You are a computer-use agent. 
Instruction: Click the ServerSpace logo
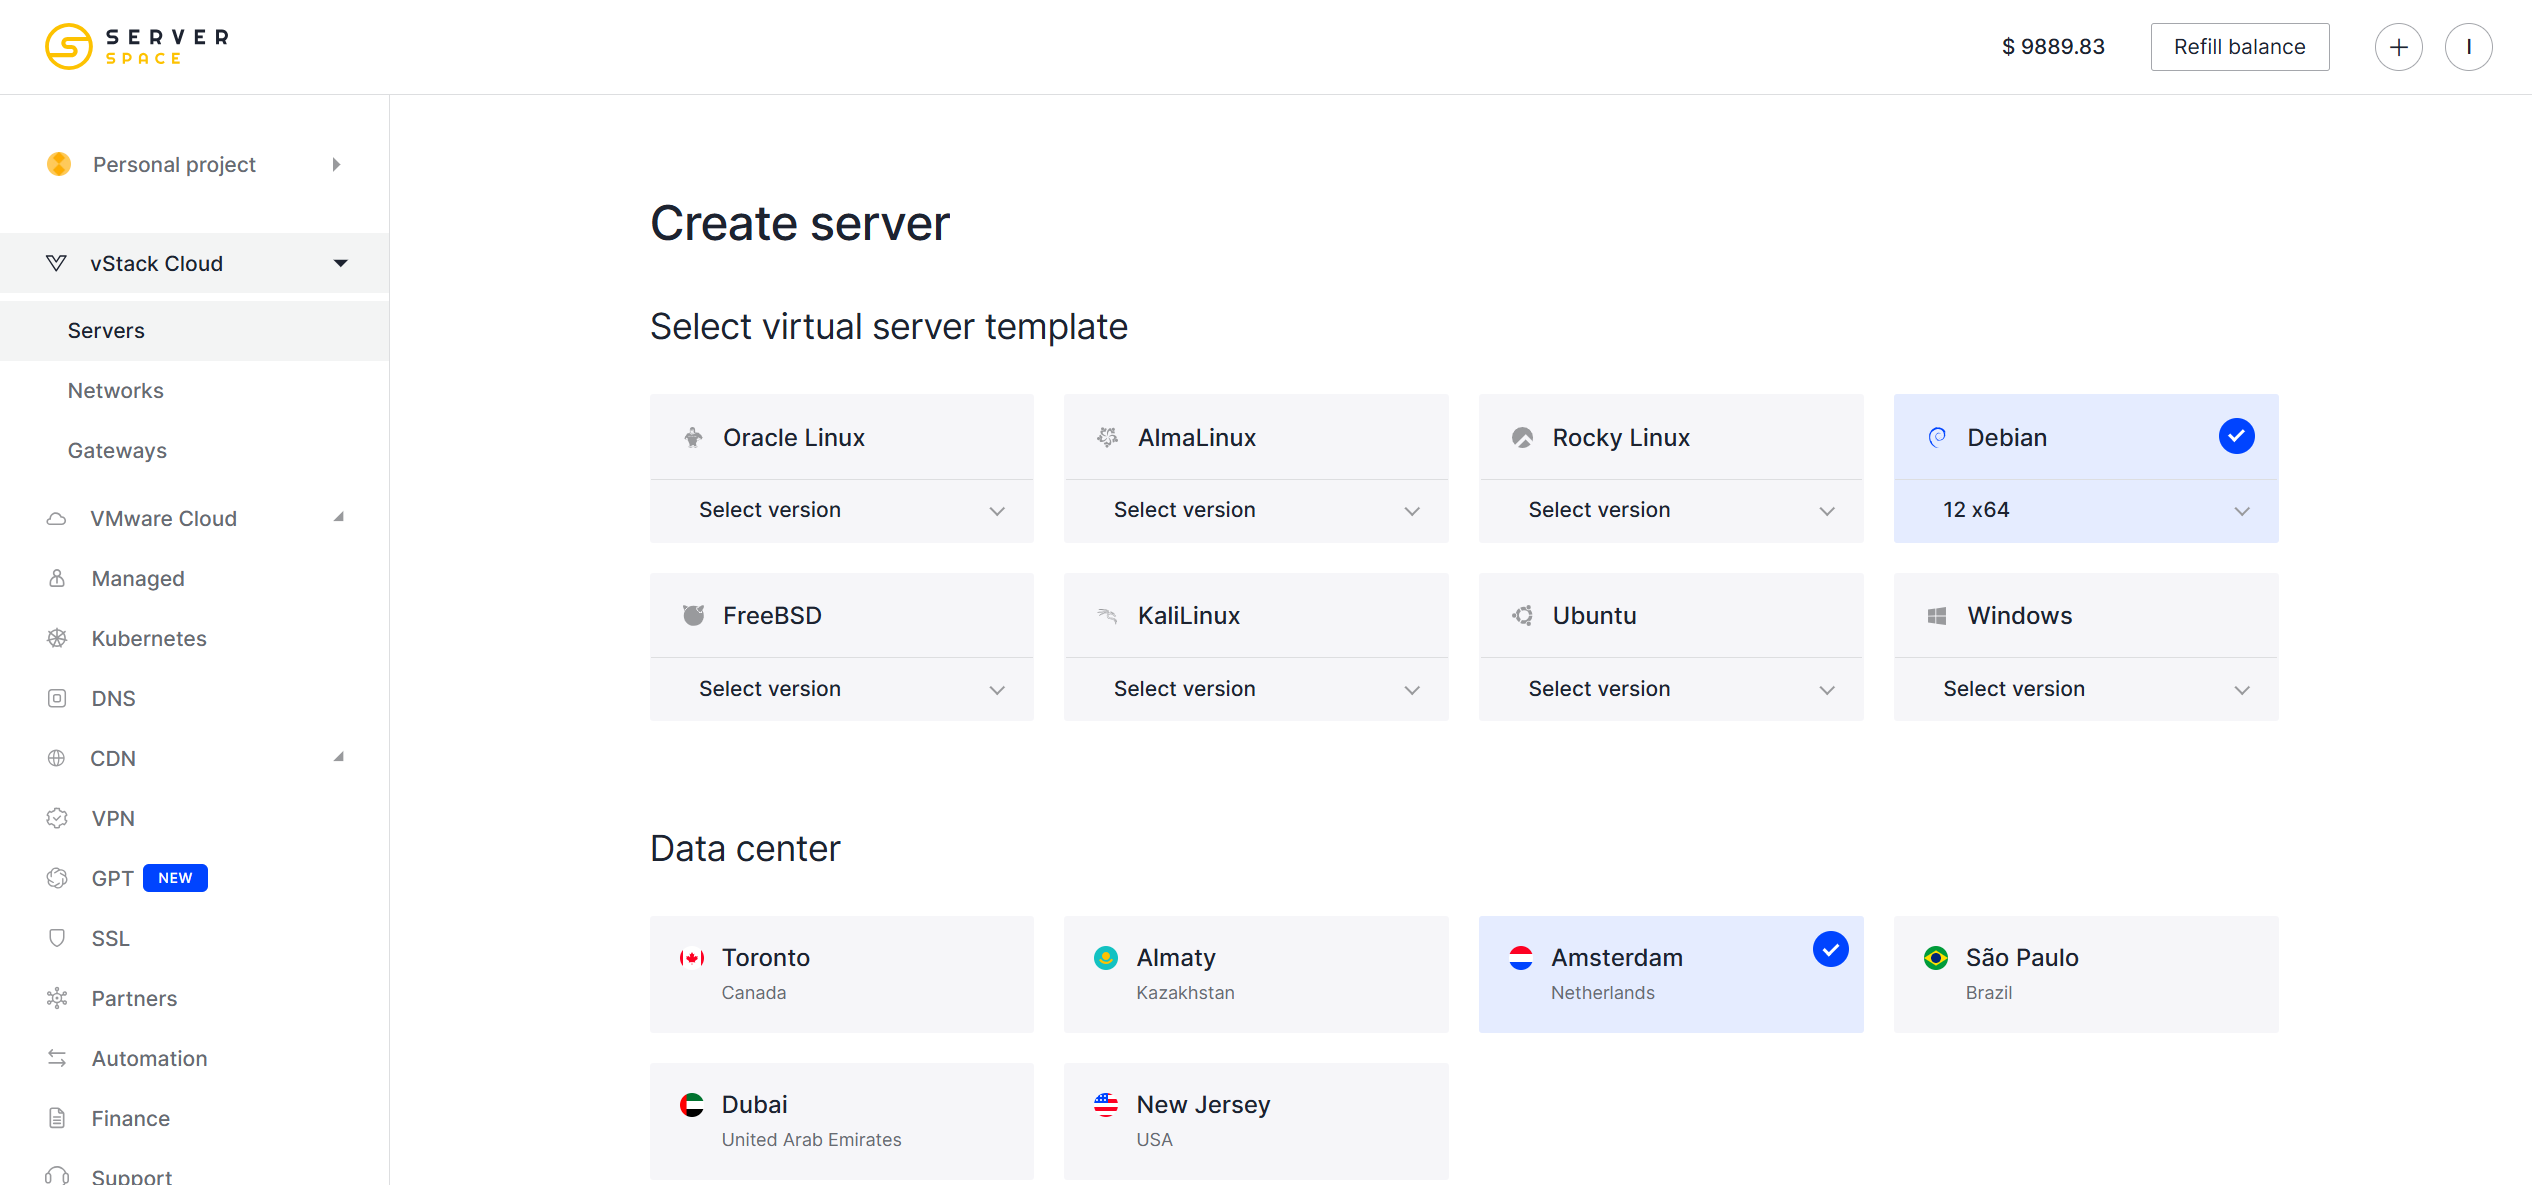137,46
